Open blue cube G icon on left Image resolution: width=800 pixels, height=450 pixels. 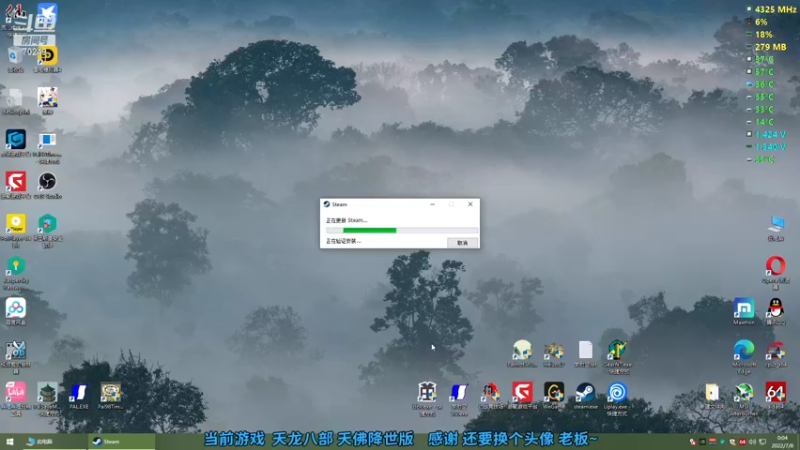16,143
